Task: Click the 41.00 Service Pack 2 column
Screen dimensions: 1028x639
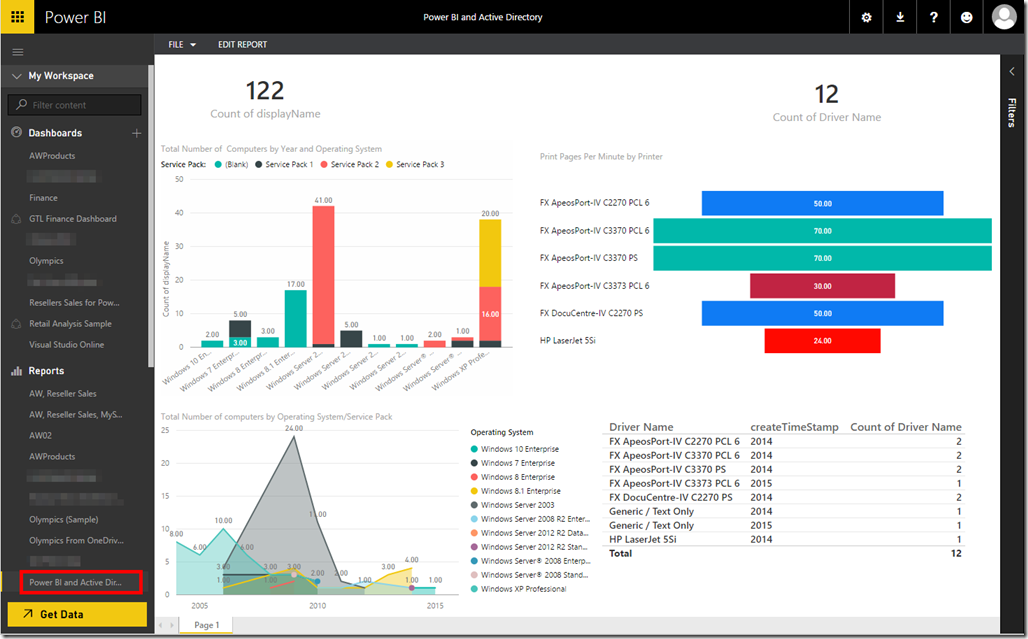Action: [x=323, y=275]
